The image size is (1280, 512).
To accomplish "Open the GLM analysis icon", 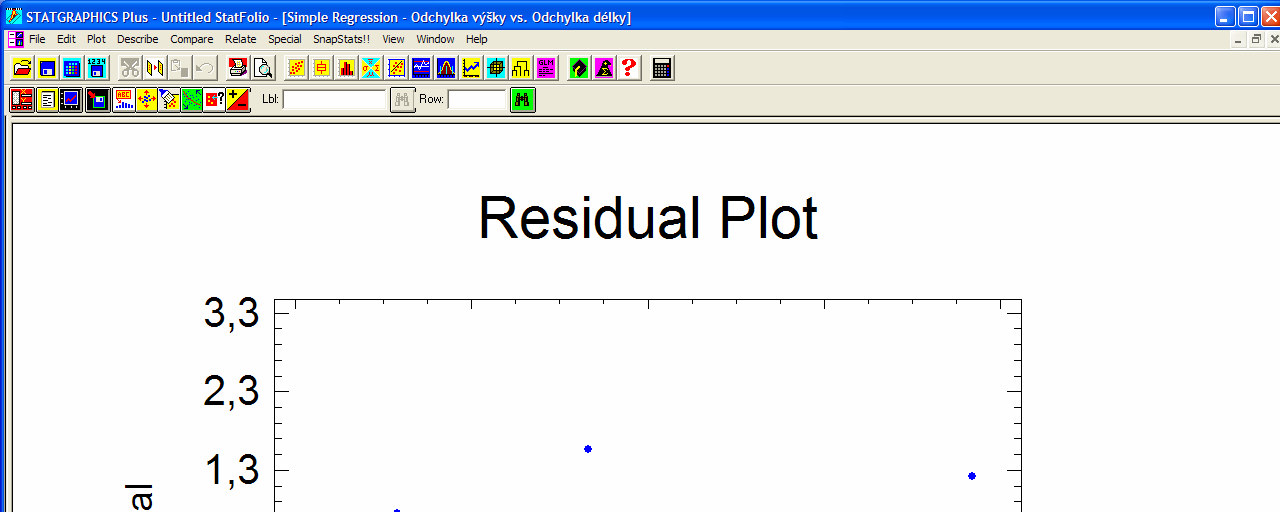I will [x=546, y=68].
